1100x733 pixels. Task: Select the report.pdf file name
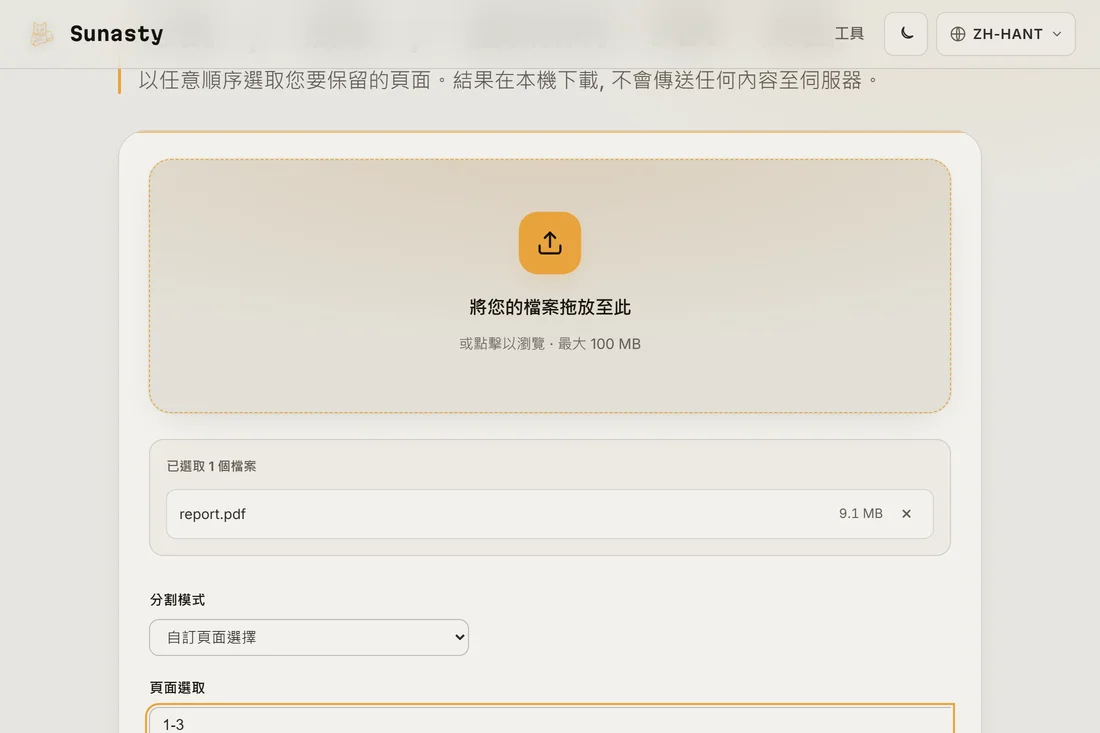(213, 514)
